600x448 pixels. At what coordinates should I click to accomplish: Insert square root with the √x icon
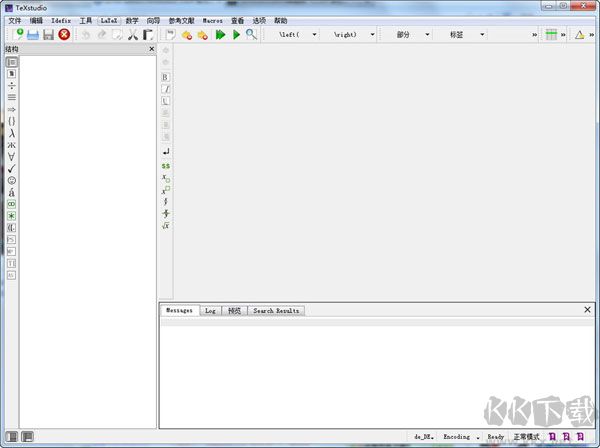click(x=166, y=226)
